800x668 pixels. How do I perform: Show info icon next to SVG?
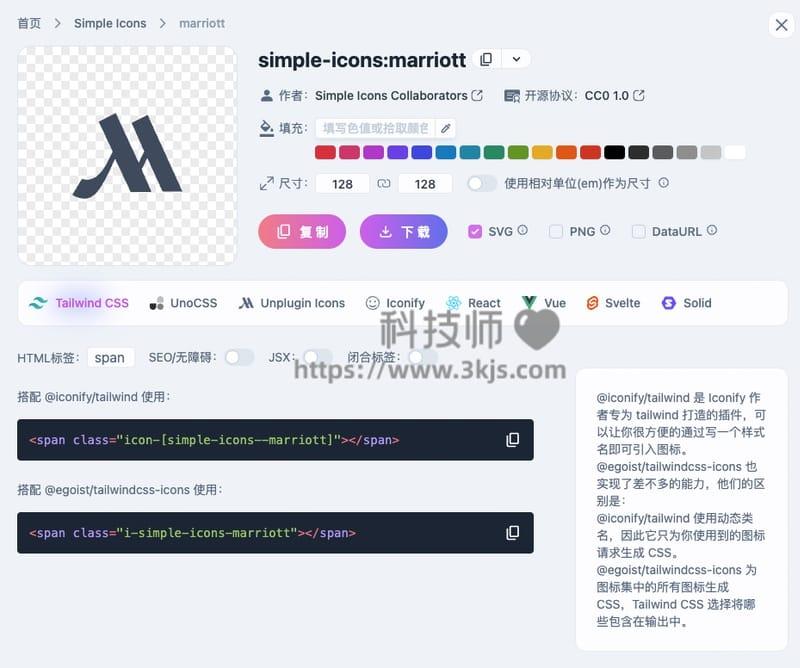point(522,230)
